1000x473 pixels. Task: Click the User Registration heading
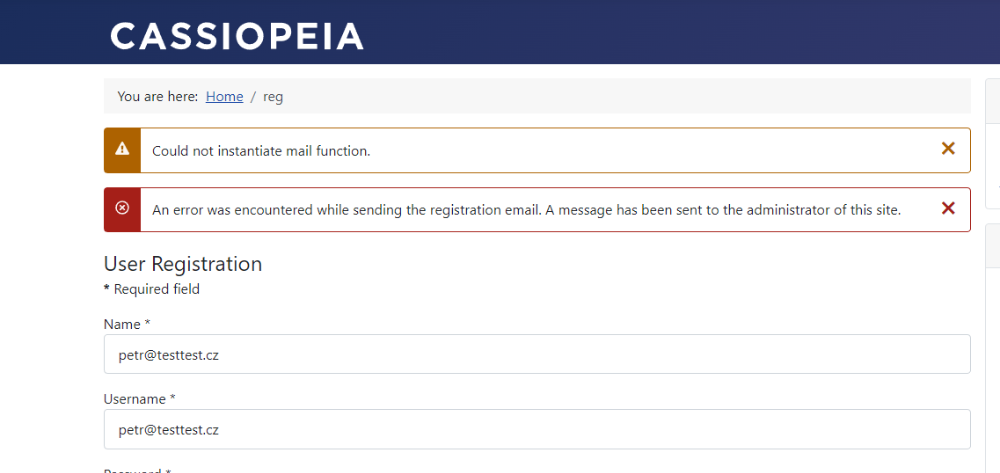click(x=182, y=264)
